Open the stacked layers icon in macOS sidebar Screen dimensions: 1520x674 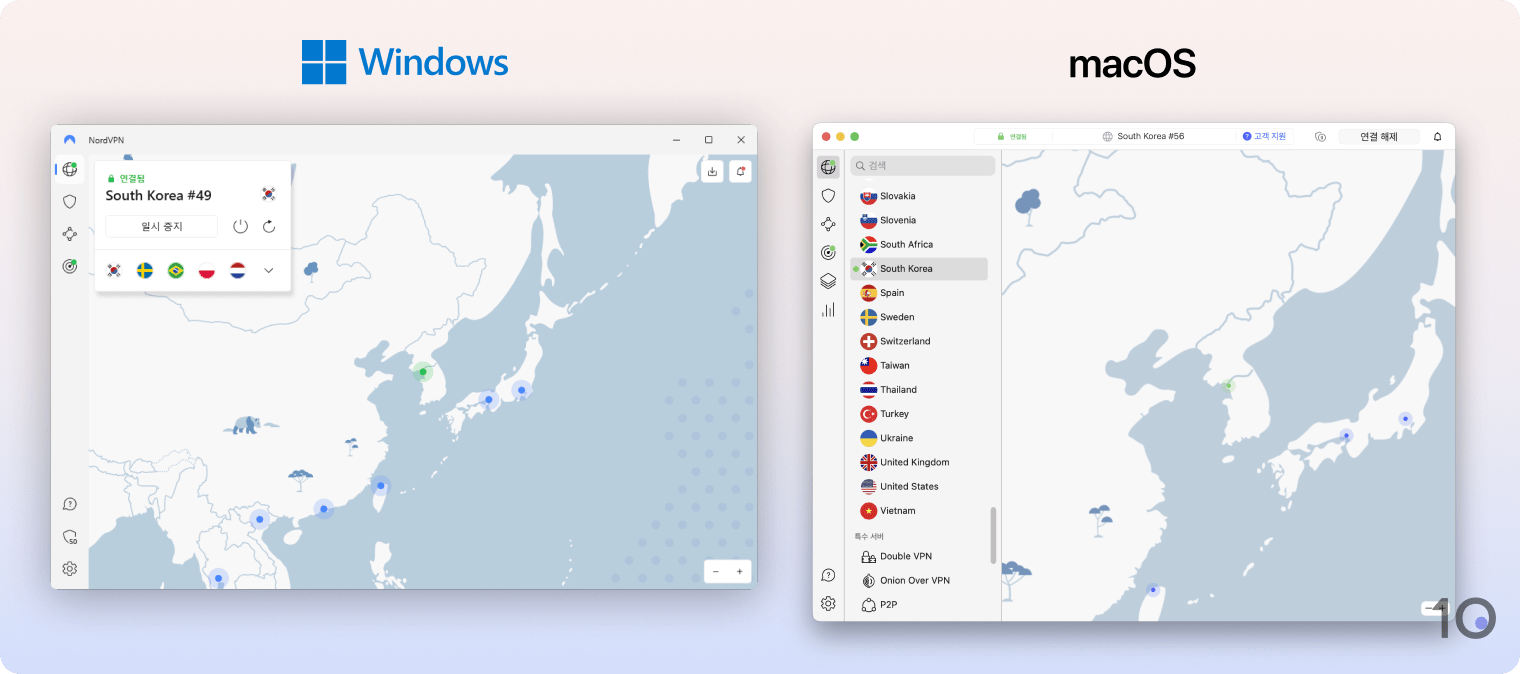[x=828, y=281]
